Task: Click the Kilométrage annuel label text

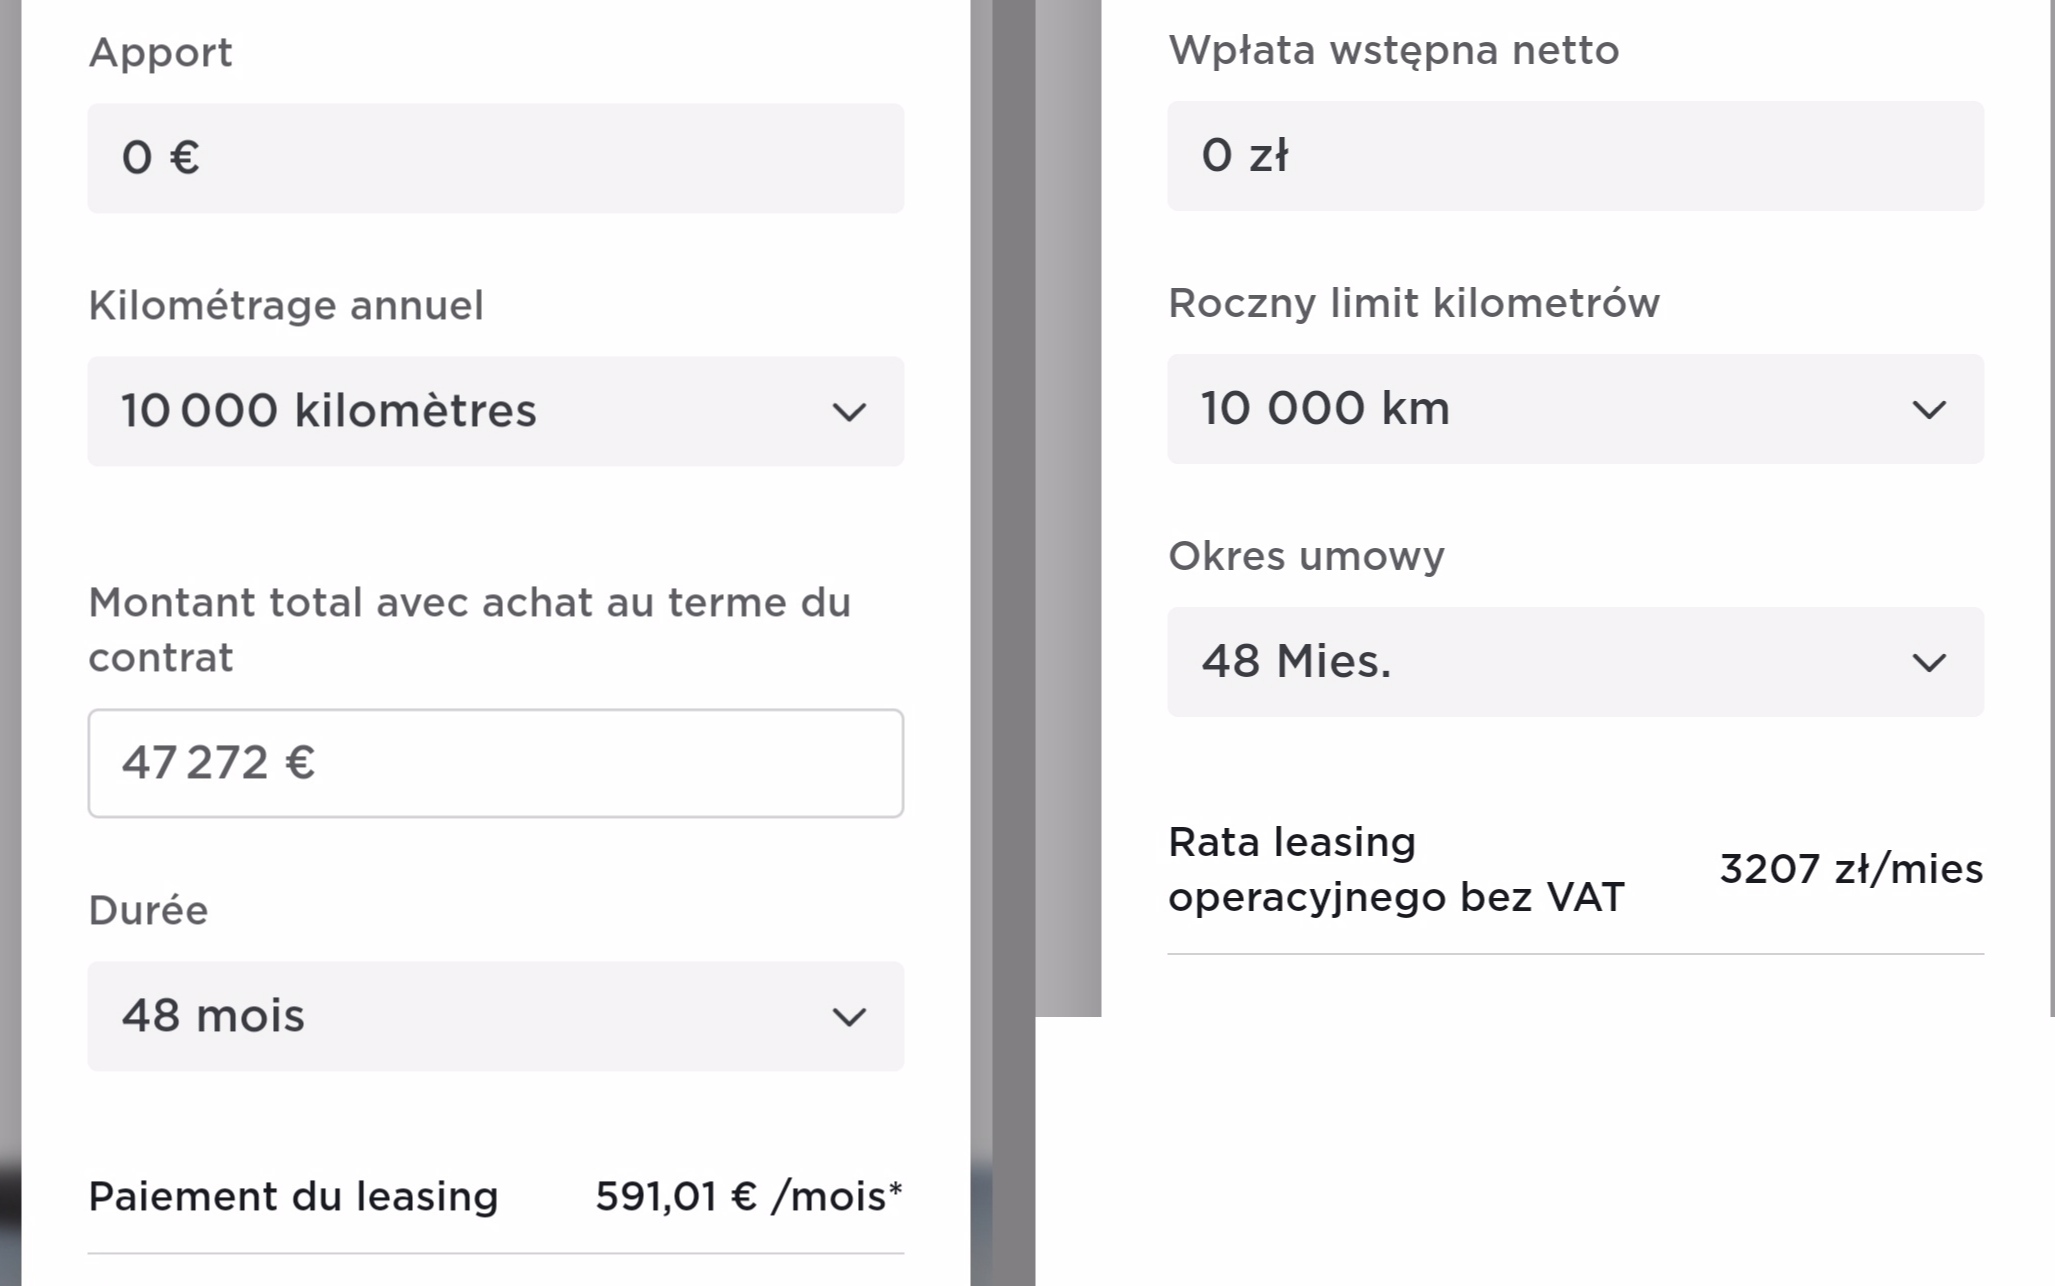Action: [x=286, y=305]
